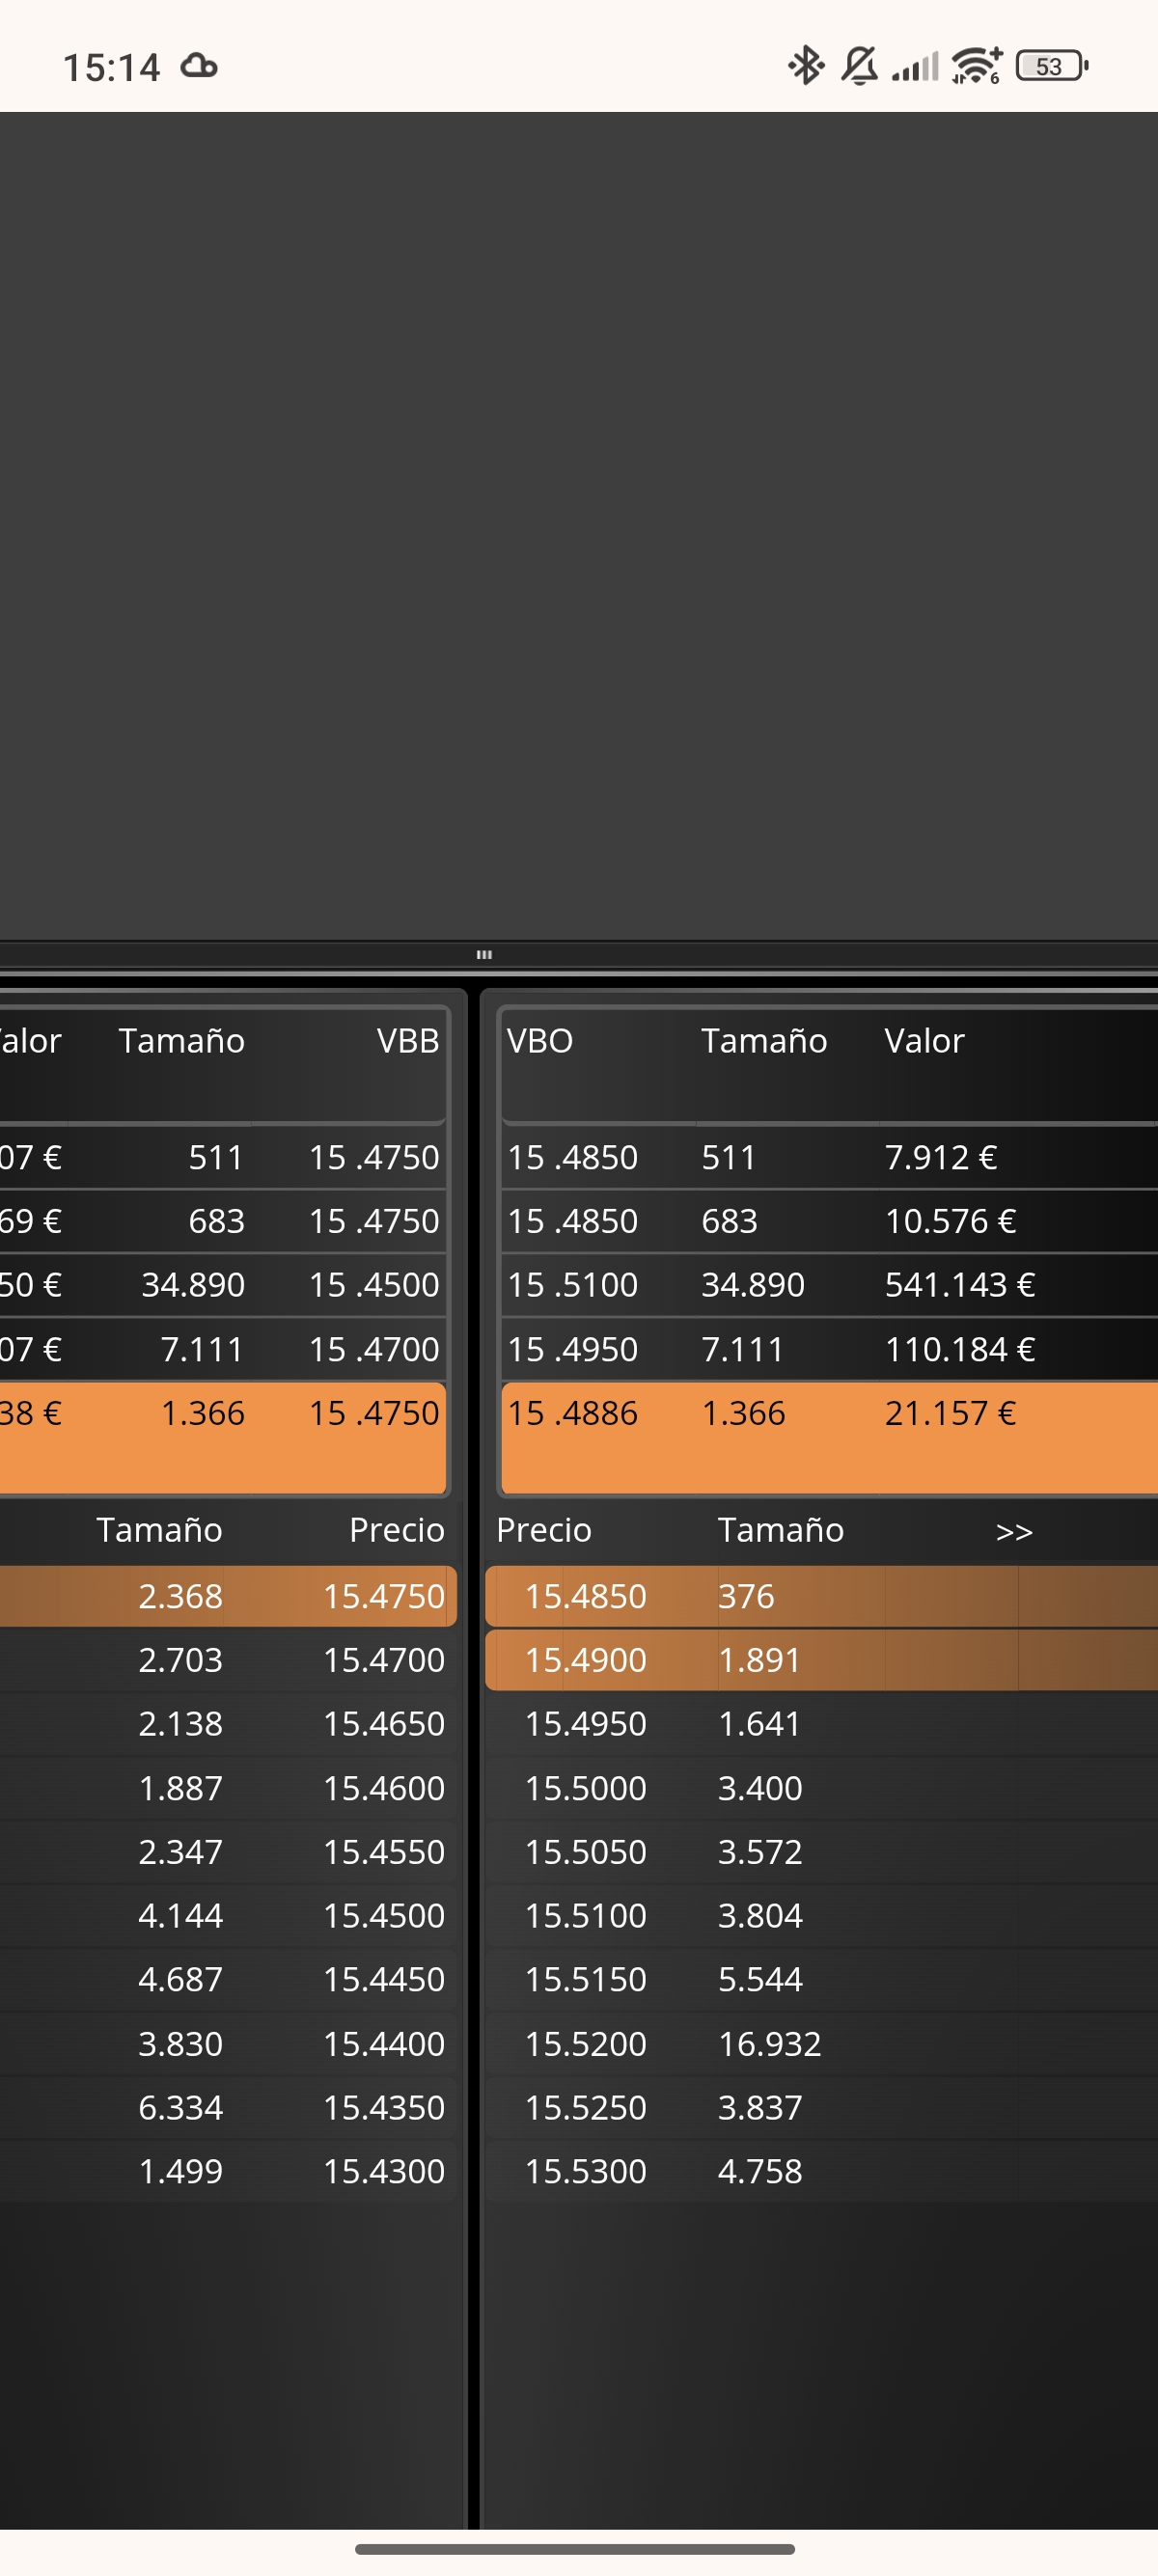Tap the battery level indicator

pos(1051,66)
